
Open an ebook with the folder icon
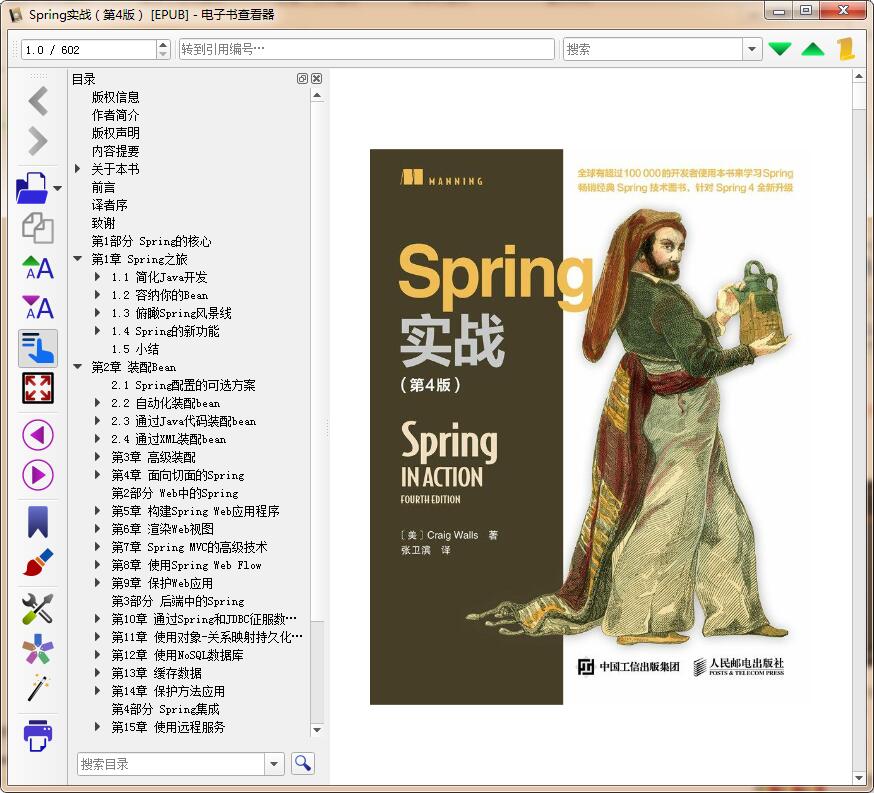[32, 187]
